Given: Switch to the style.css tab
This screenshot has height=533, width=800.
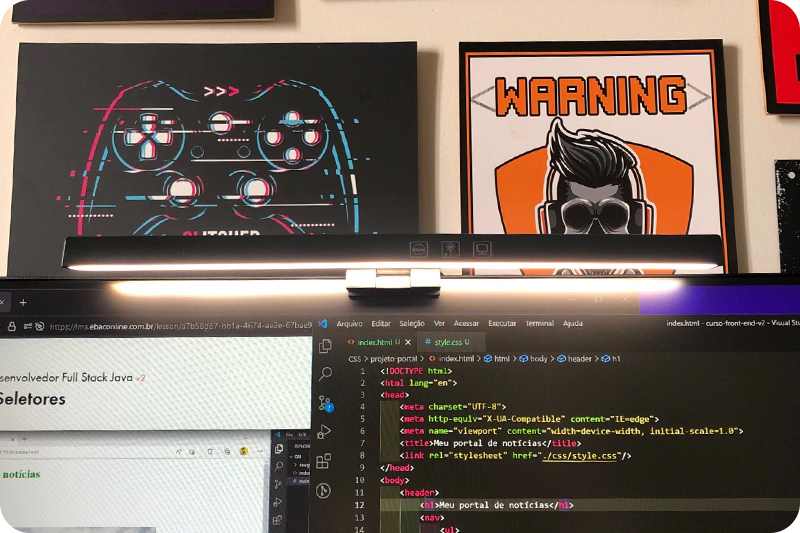Looking at the screenshot, I should point(450,342).
